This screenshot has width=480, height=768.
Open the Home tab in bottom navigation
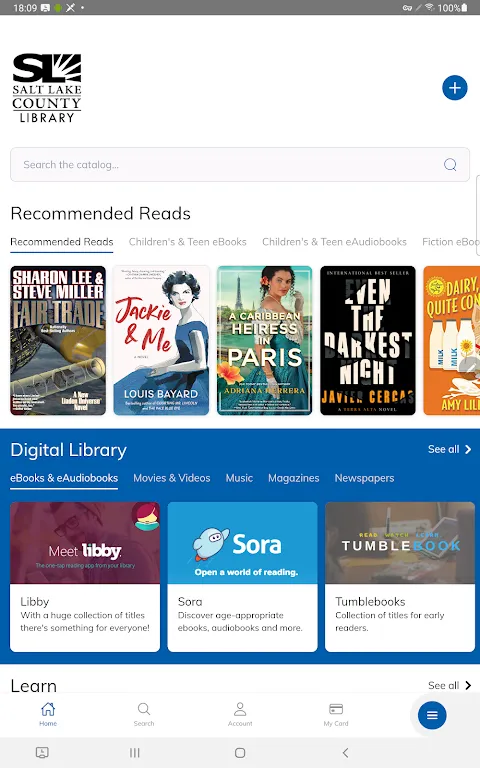pyautogui.click(x=48, y=714)
